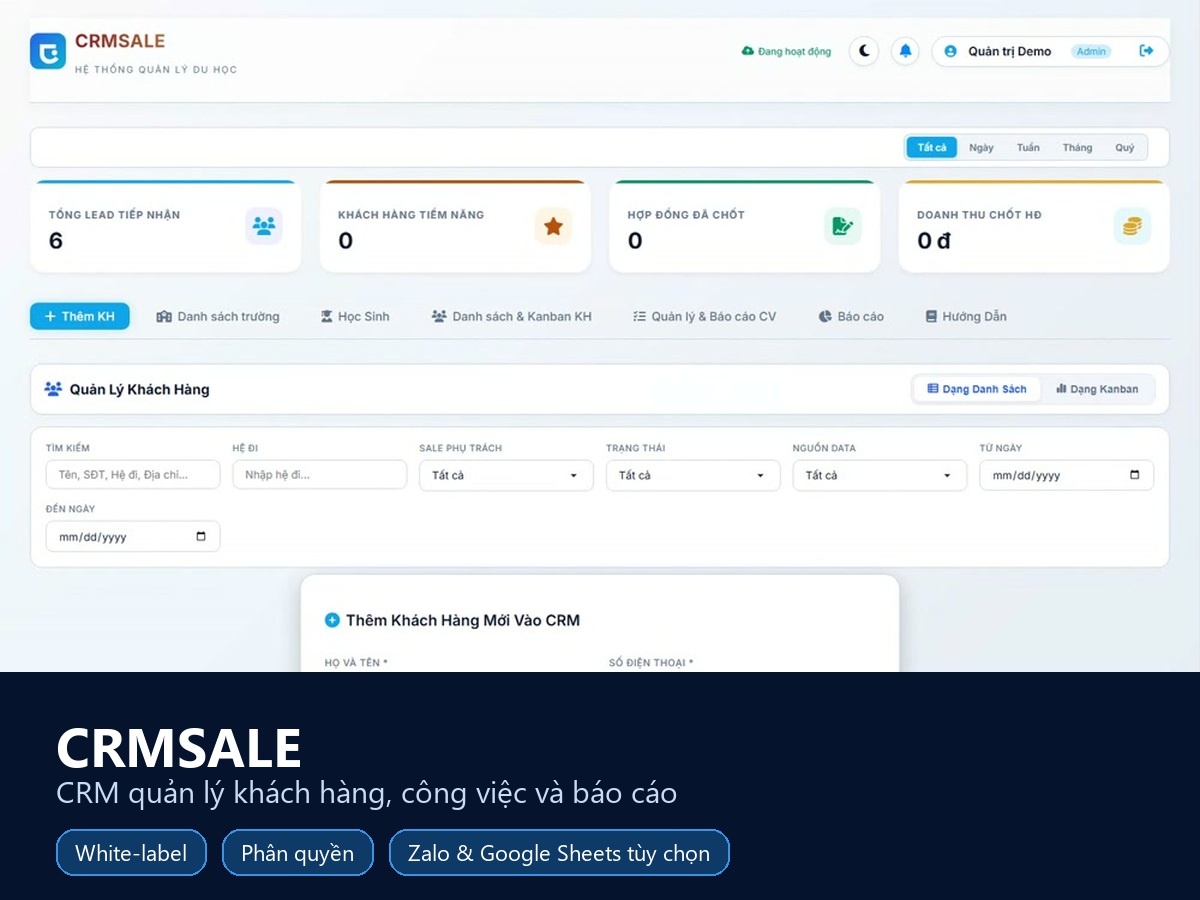Image resolution: width=1200 pixels, height=900 pixels.
Task: Open the Nguồn data dropdown
Action: (880, 475)
